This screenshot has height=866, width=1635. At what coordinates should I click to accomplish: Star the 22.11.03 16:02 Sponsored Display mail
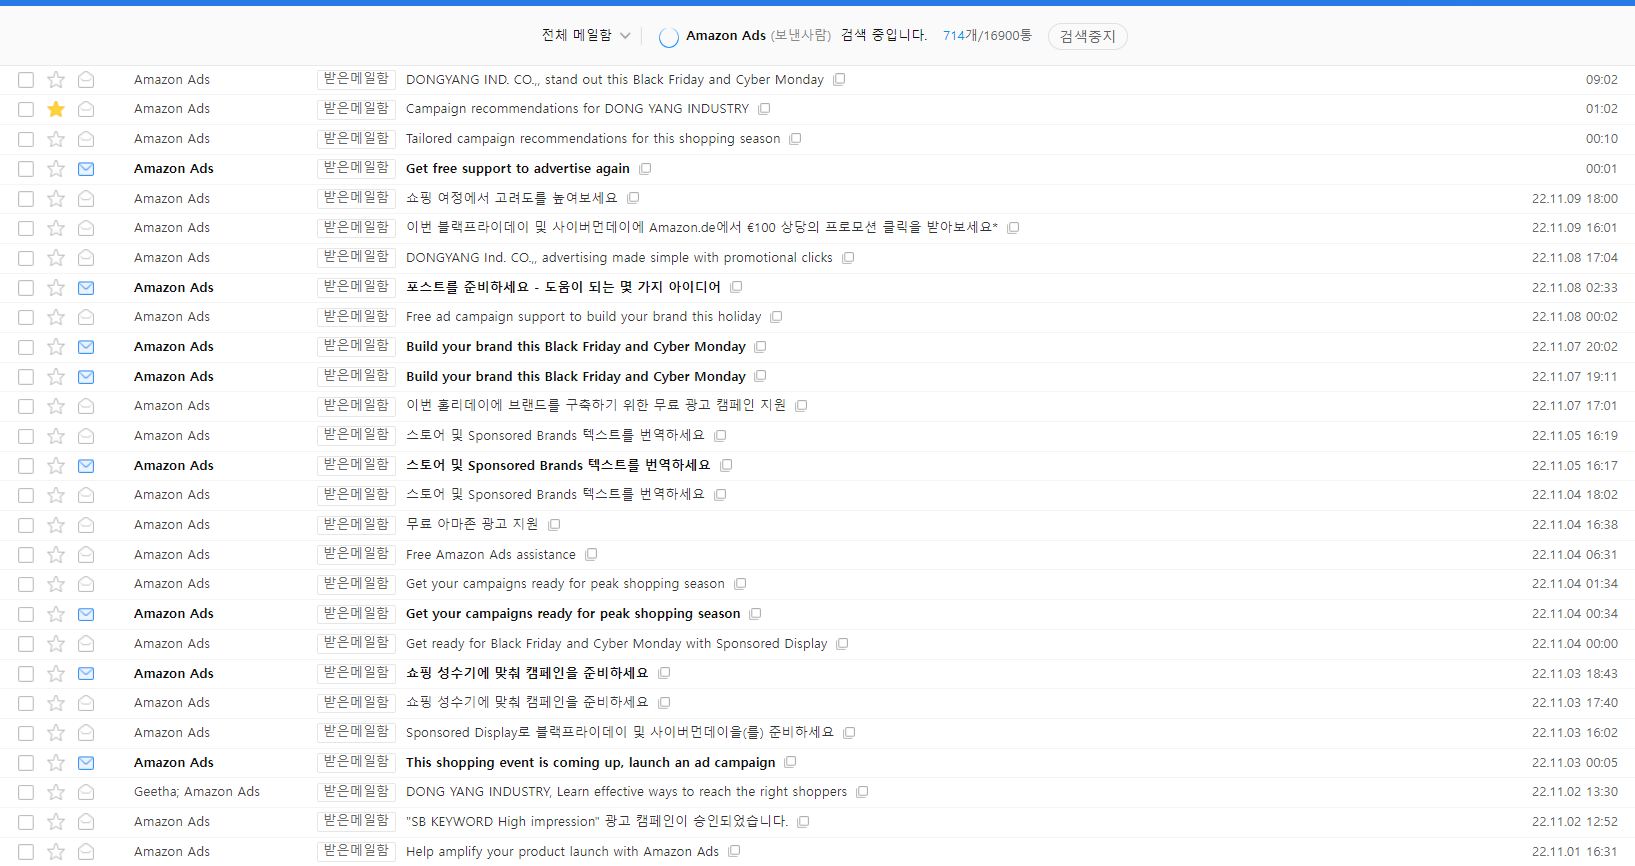click(x=56, y=733)
